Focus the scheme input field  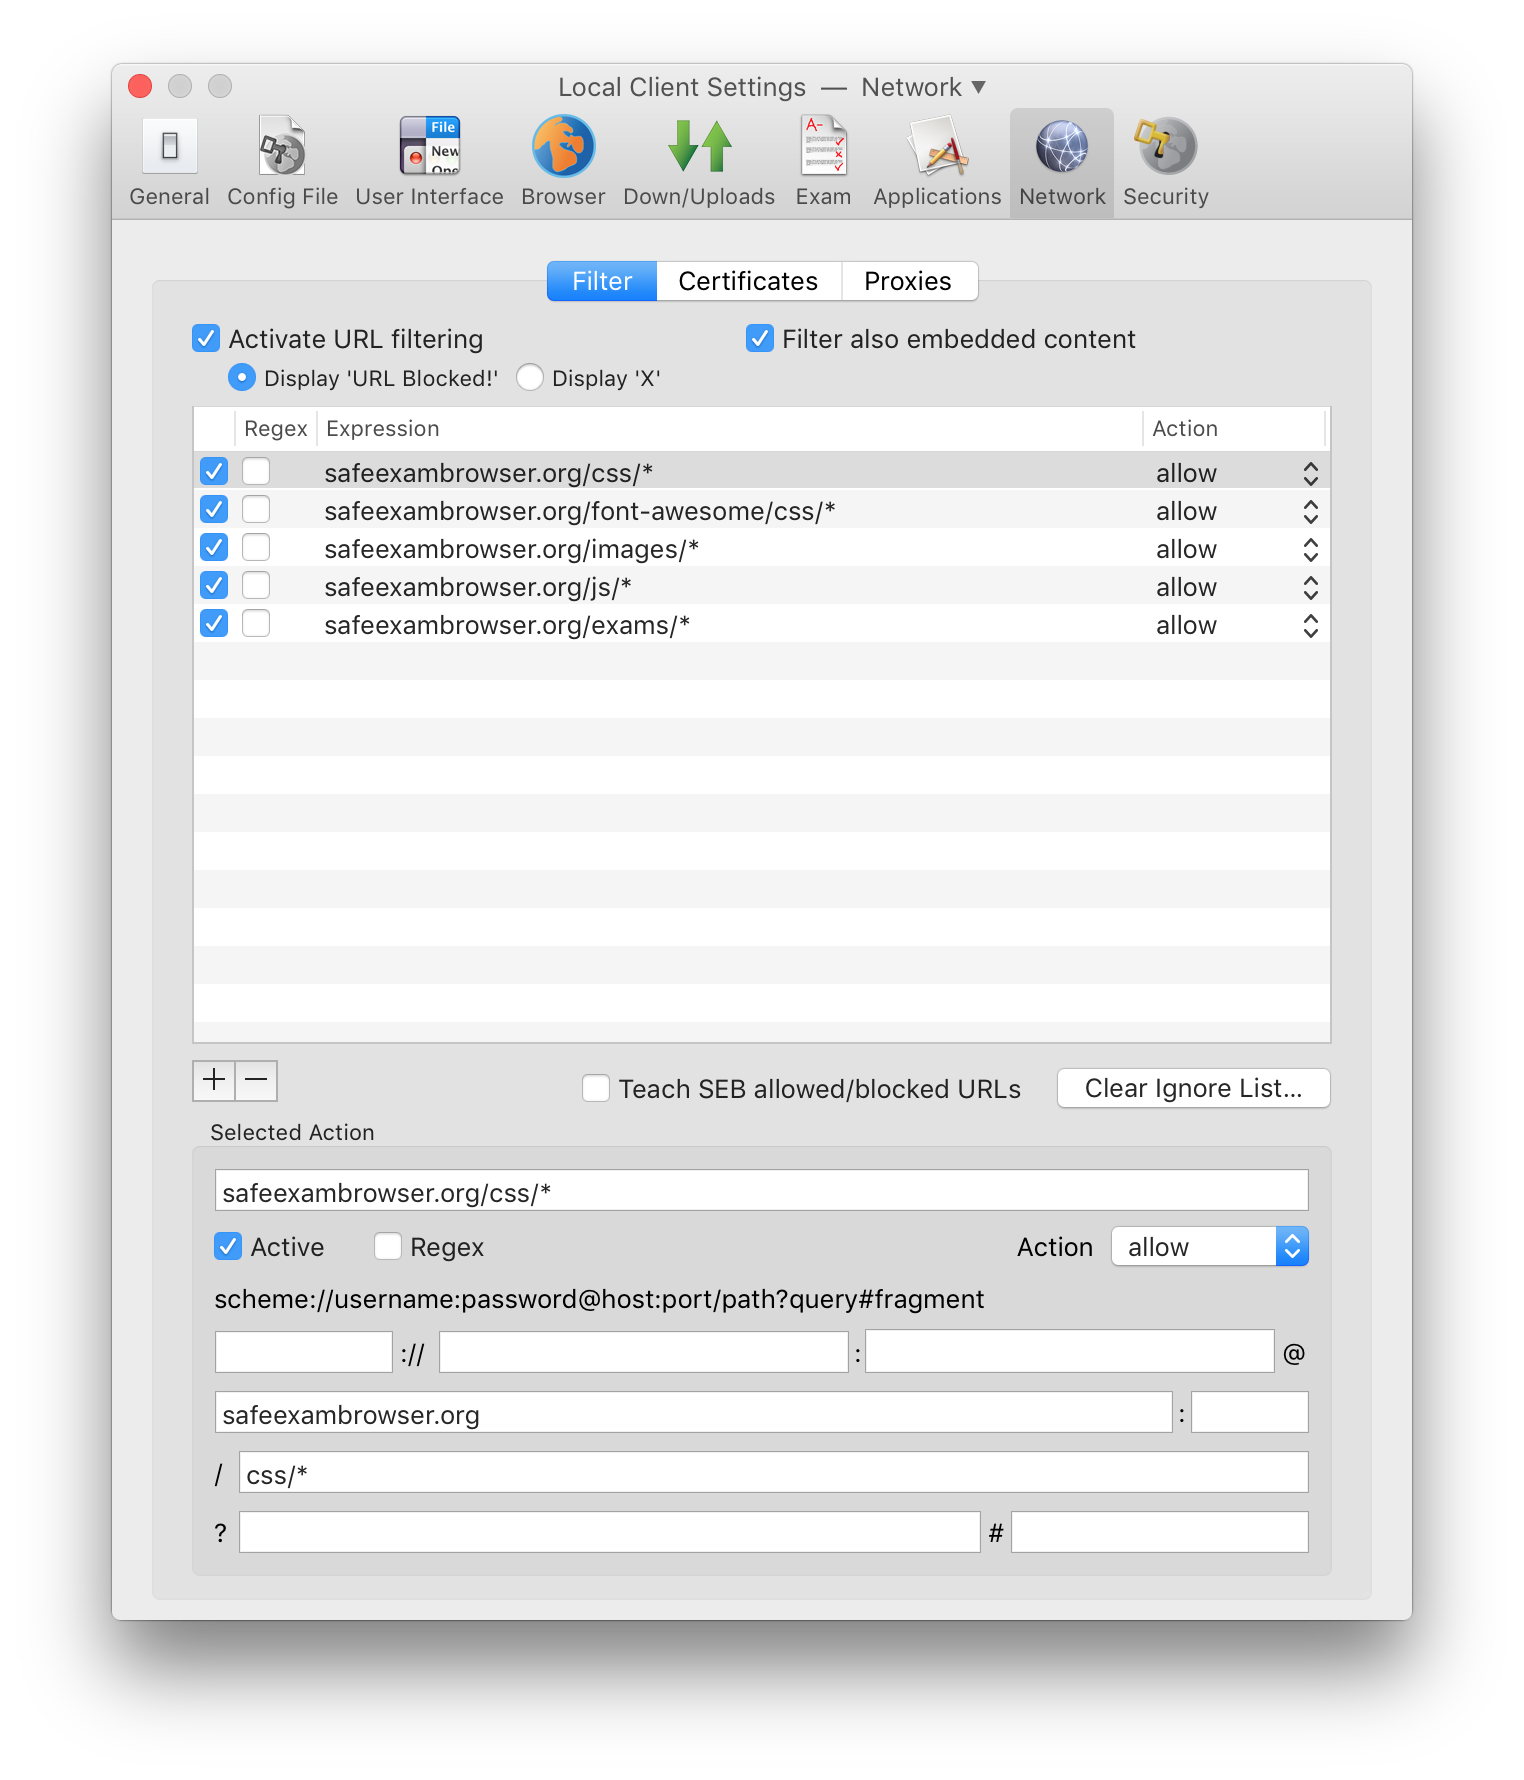pos(303,1352)
